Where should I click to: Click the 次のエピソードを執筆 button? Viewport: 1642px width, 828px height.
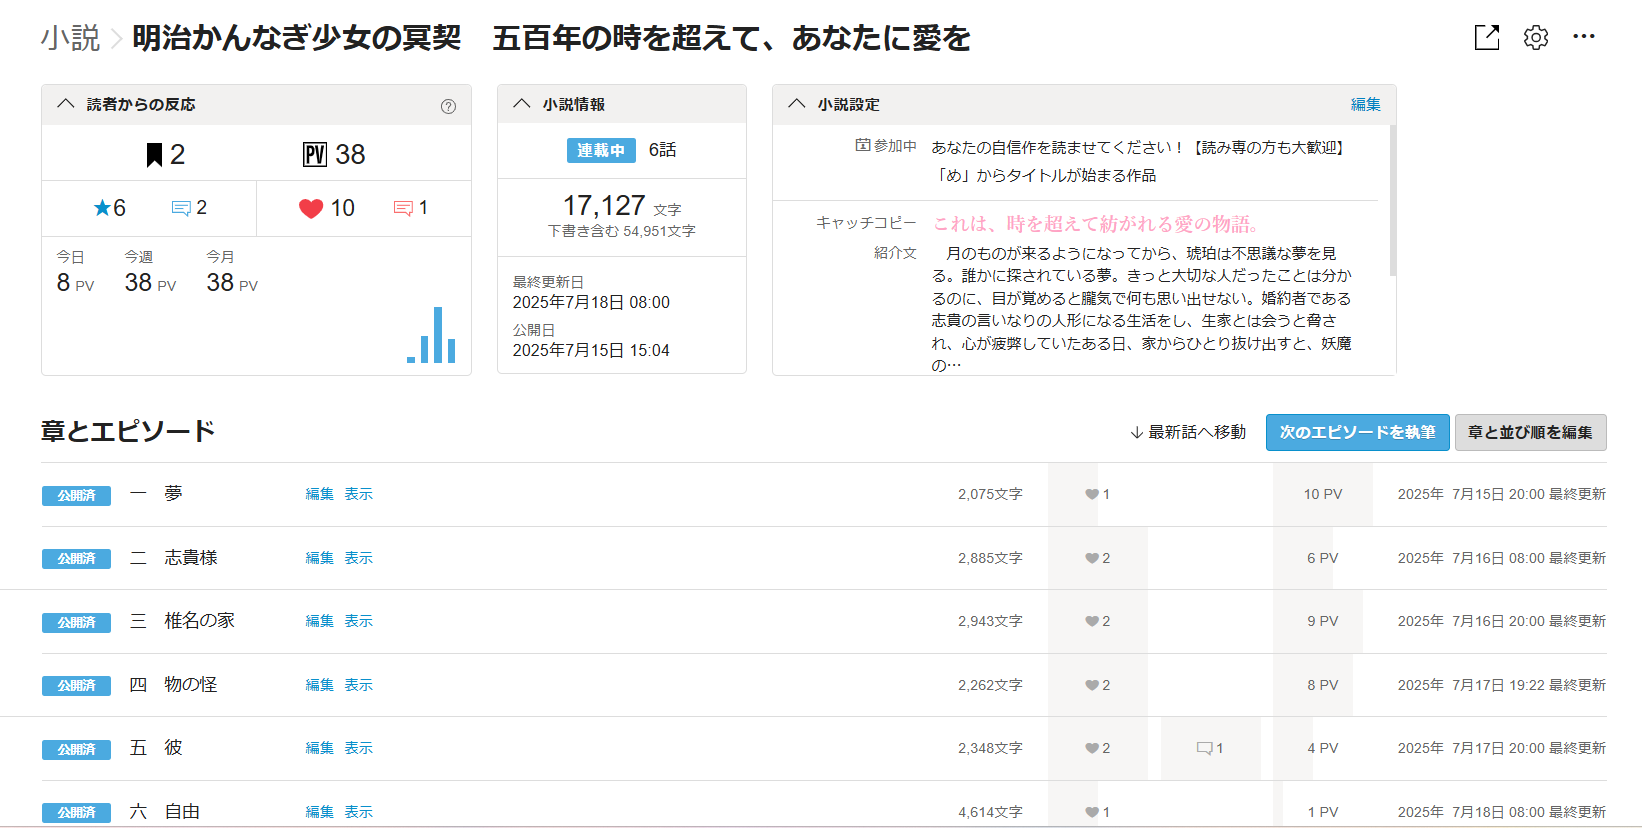(x=1357, y=432)
